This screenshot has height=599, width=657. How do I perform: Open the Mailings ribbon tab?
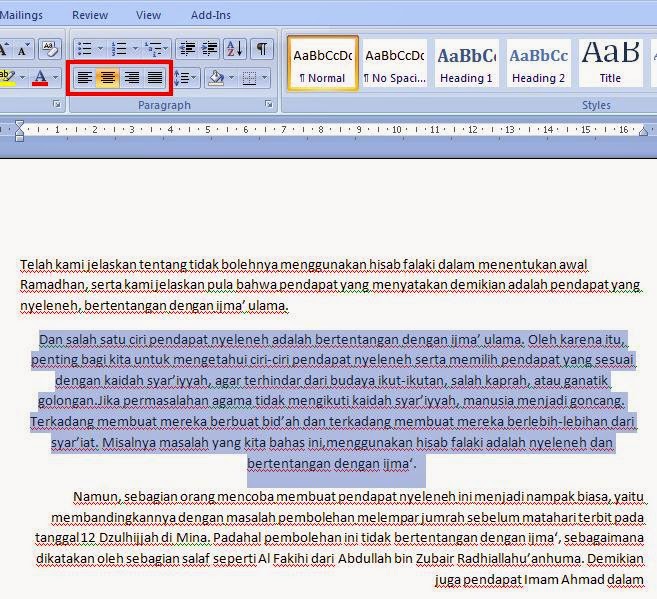[21, 15]
